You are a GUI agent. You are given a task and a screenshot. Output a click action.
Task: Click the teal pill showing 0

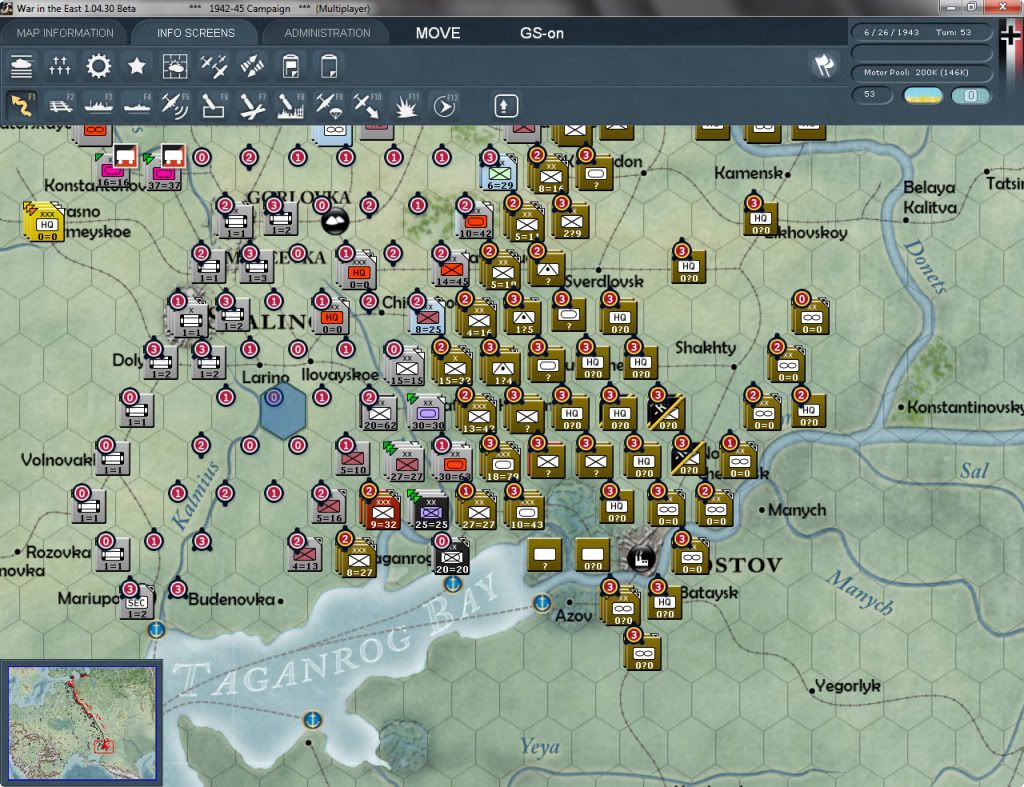point(971,95)
